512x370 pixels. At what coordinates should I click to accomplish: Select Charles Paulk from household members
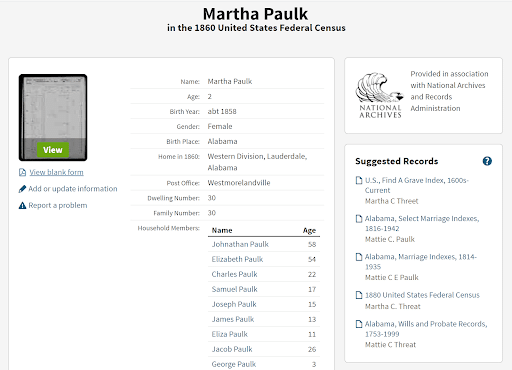234,274
